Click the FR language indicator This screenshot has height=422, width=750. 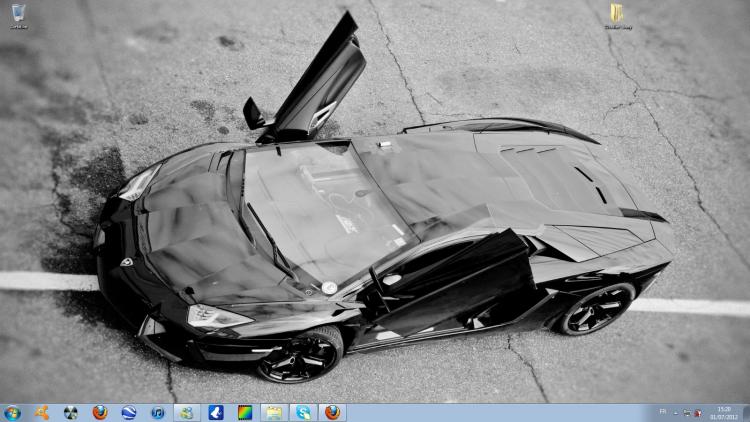[x=662, y=411]
